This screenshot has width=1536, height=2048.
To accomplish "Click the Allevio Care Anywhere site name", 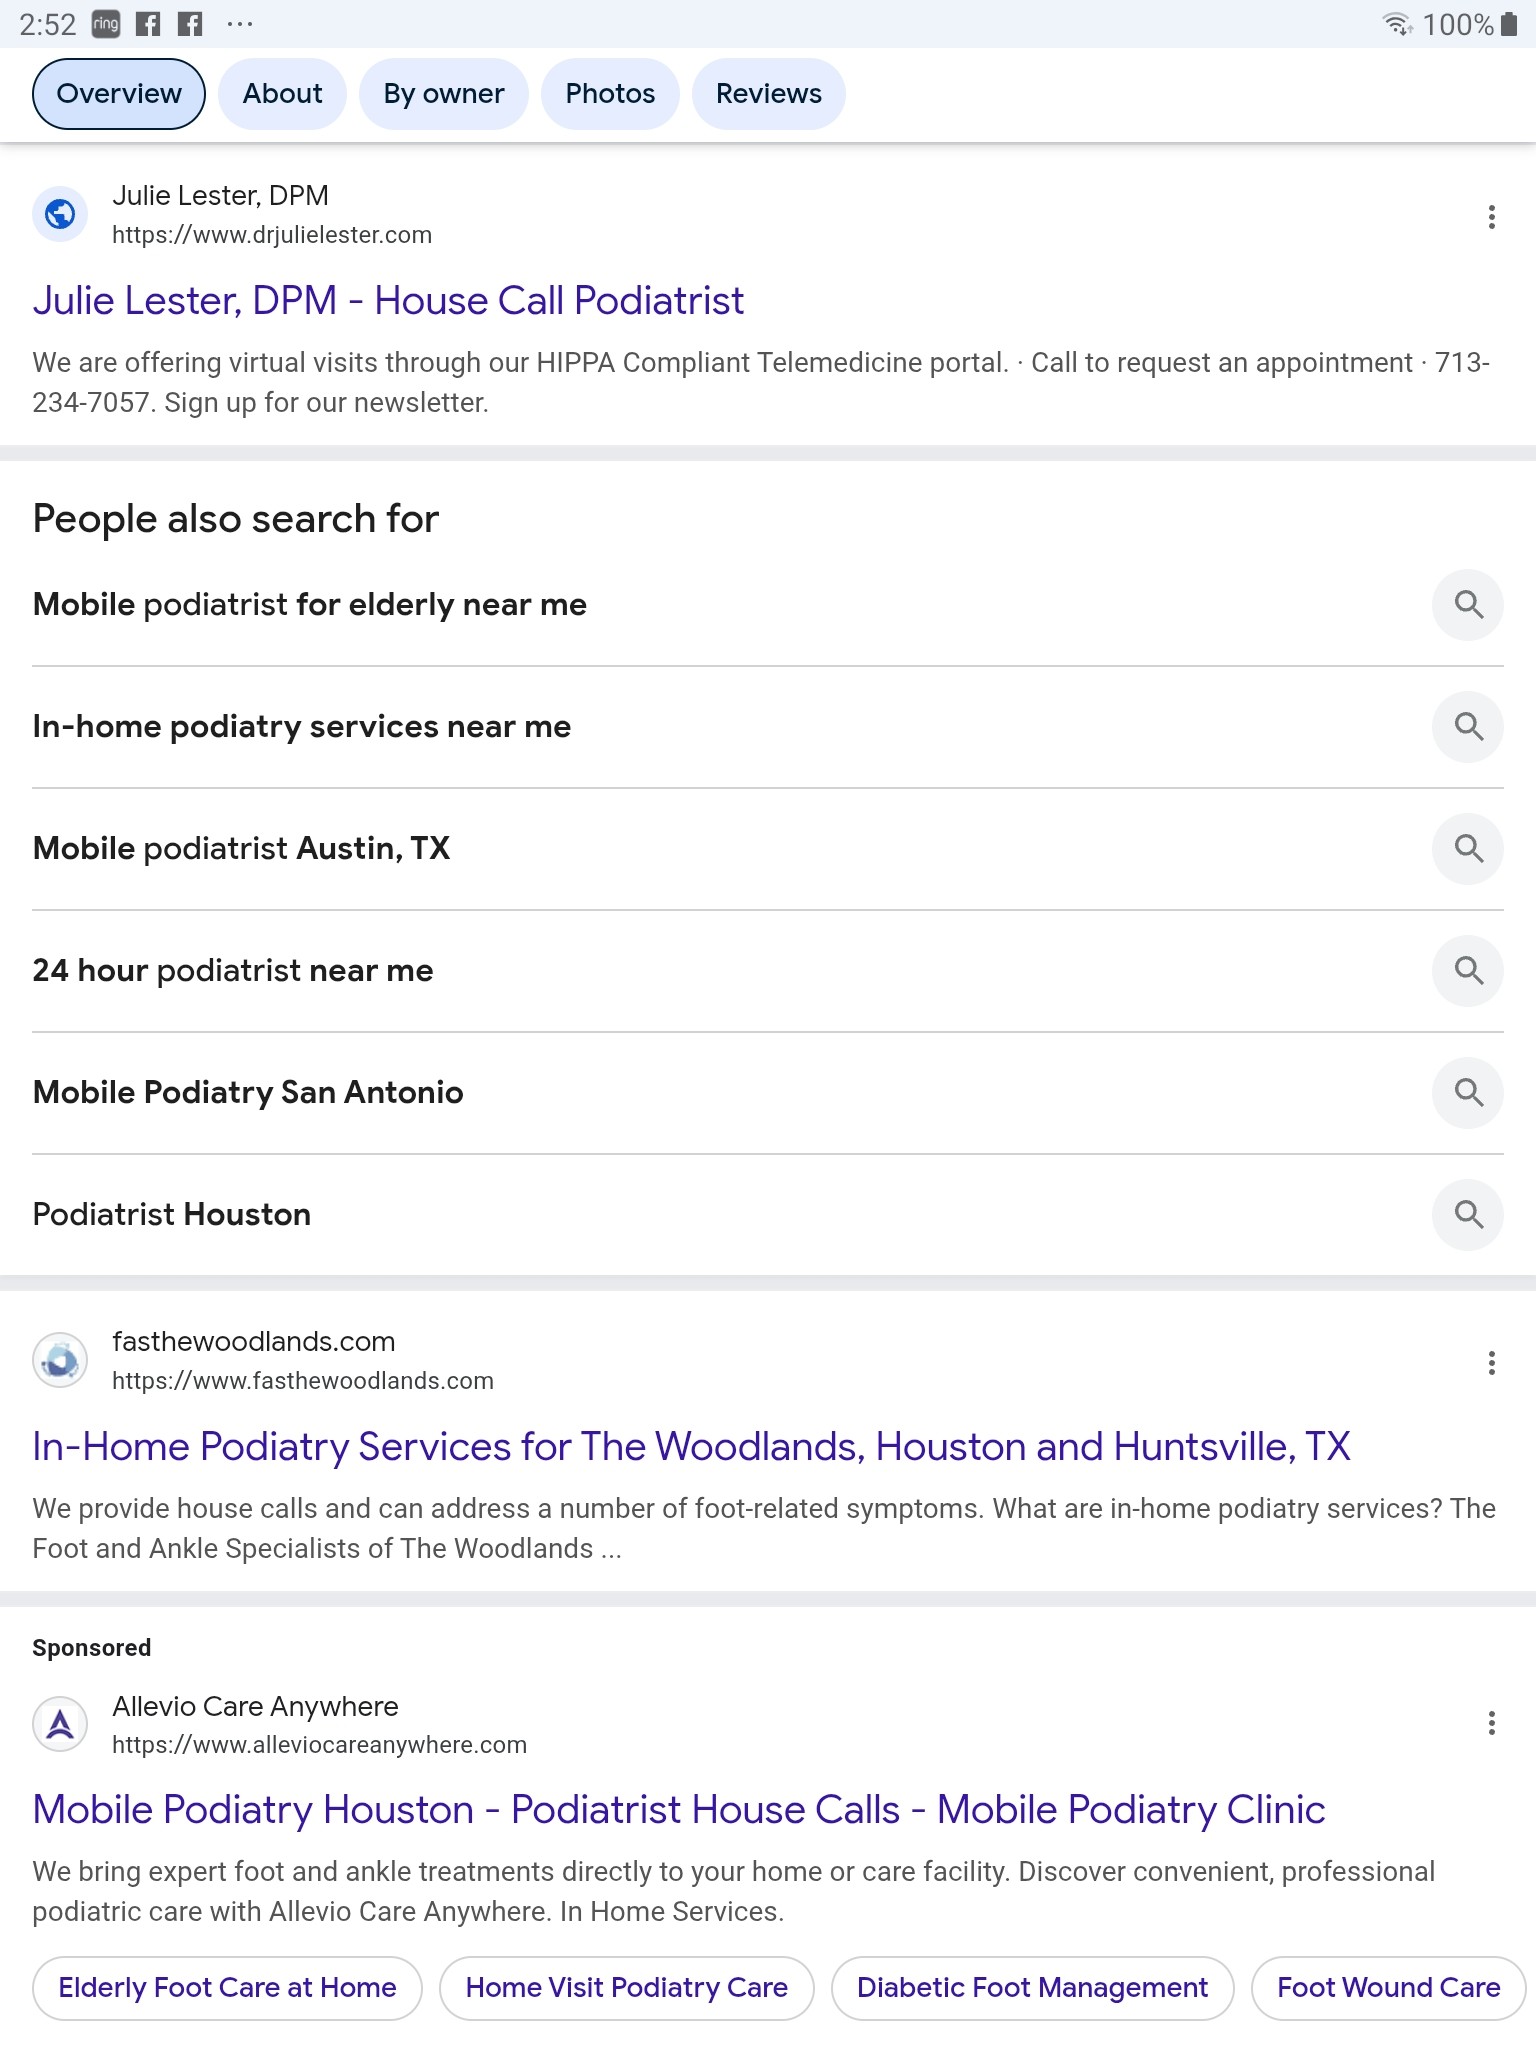I will pos(255,1706).
